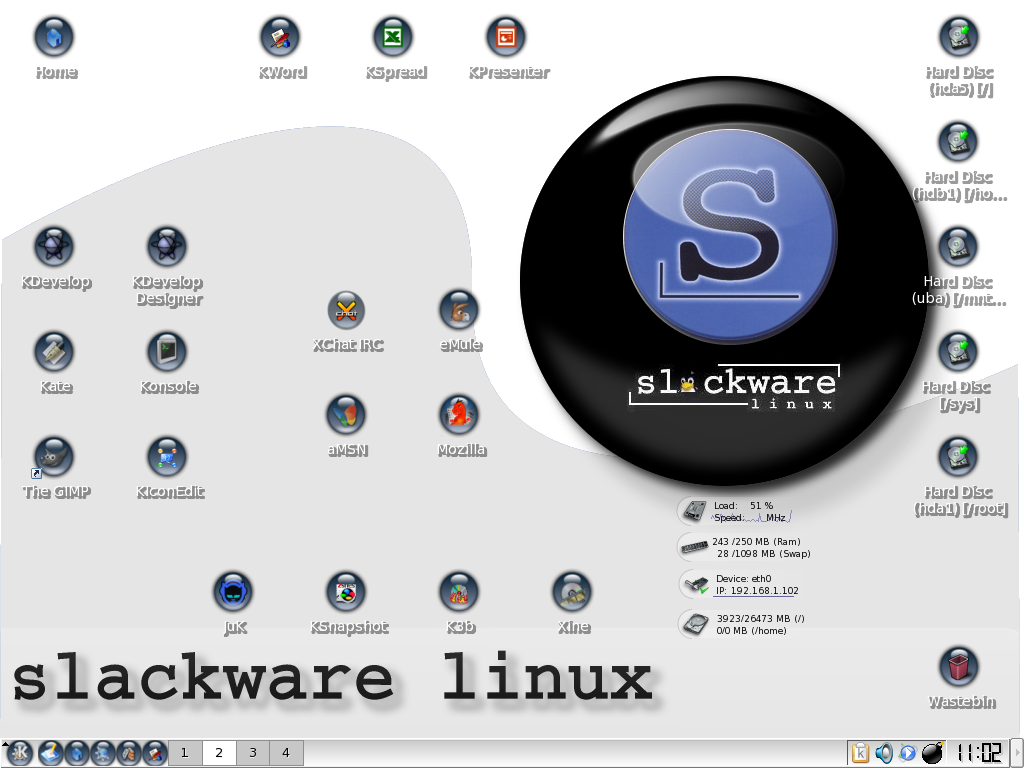
Task: Open the KSnapshot desktop icon
Action: pyautogui.click(x=346, y=592)
